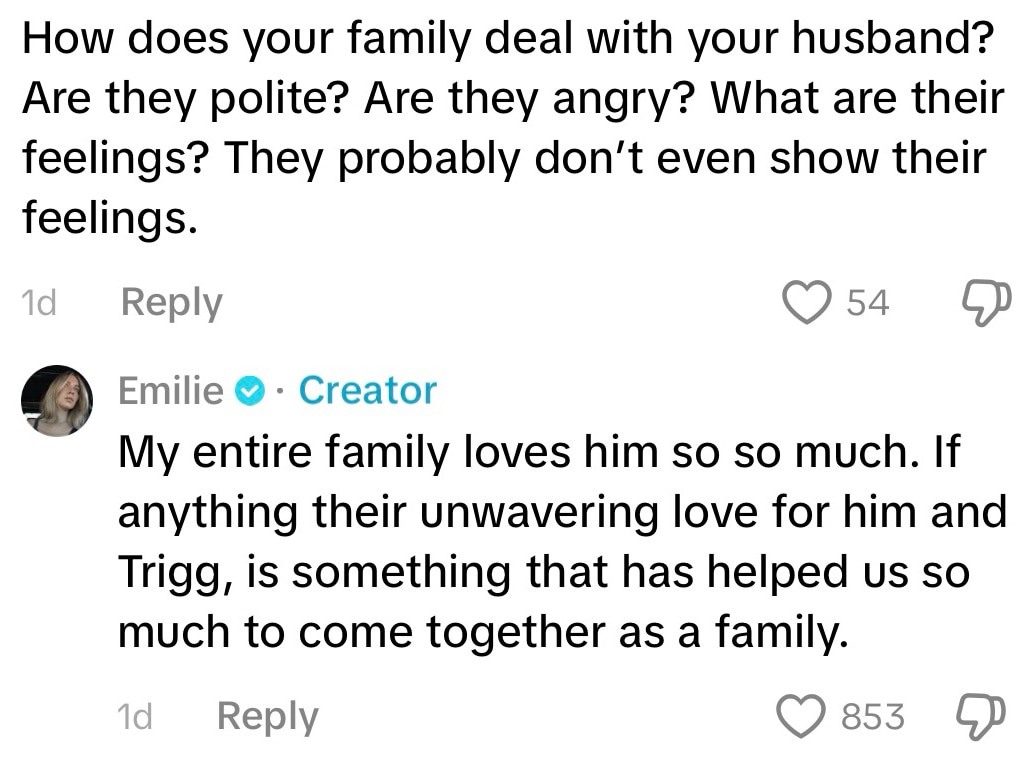Open Reply under Emilie's response
Image resolution: width=1024 pixels, height=759 pixels.
[x=266, y=715]
